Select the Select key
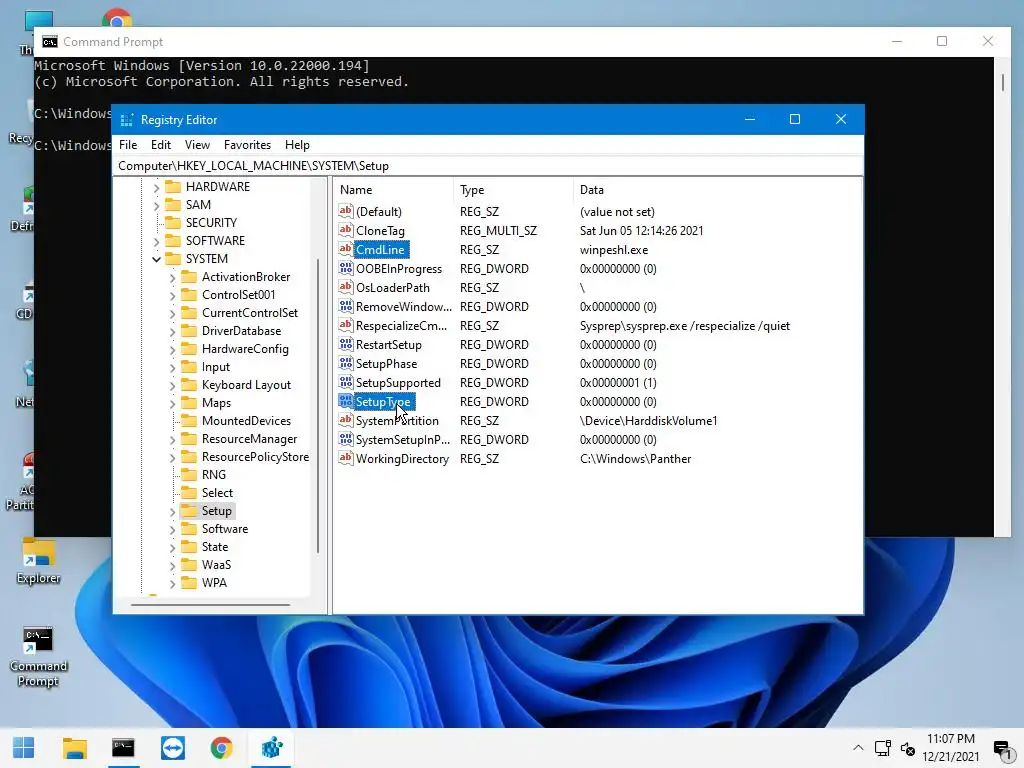Screen dimensions: 1024x768 [217, 492]
